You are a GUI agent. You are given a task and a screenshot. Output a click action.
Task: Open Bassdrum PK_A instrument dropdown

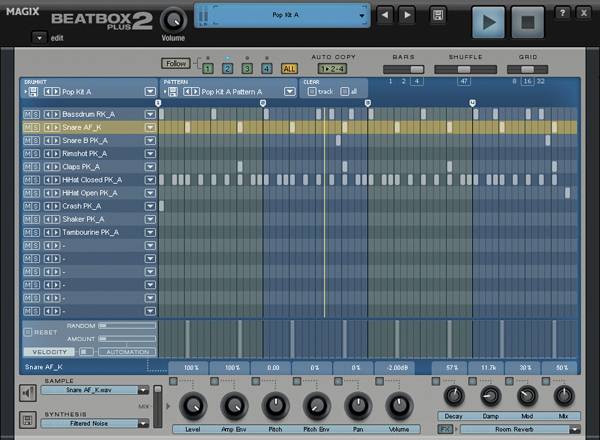150,114
